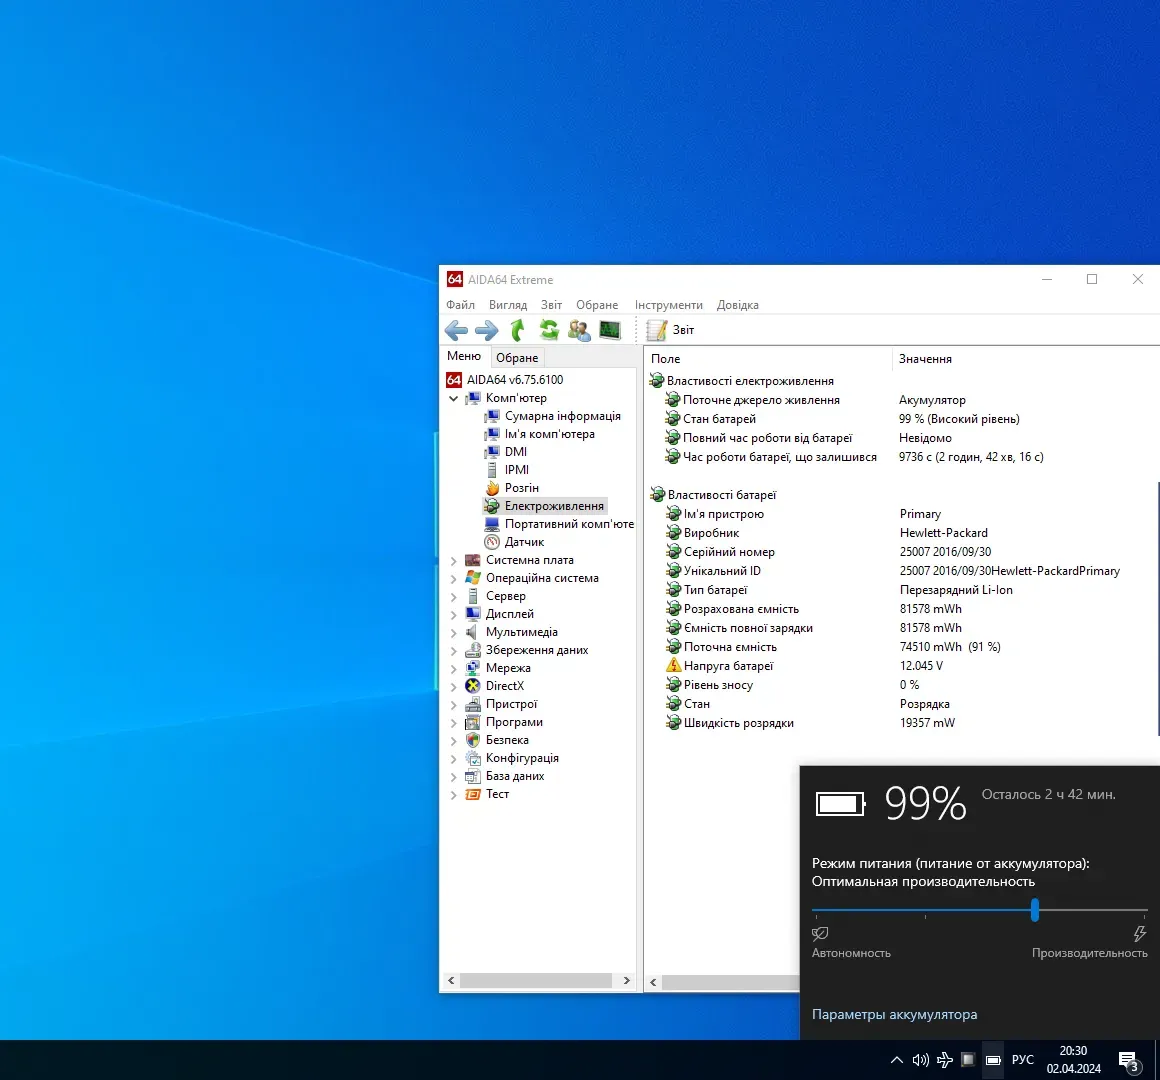The width and height of the screenshot is (1160, 1080).
Task: Open the Інструменти menu
Action: (668, 305)
